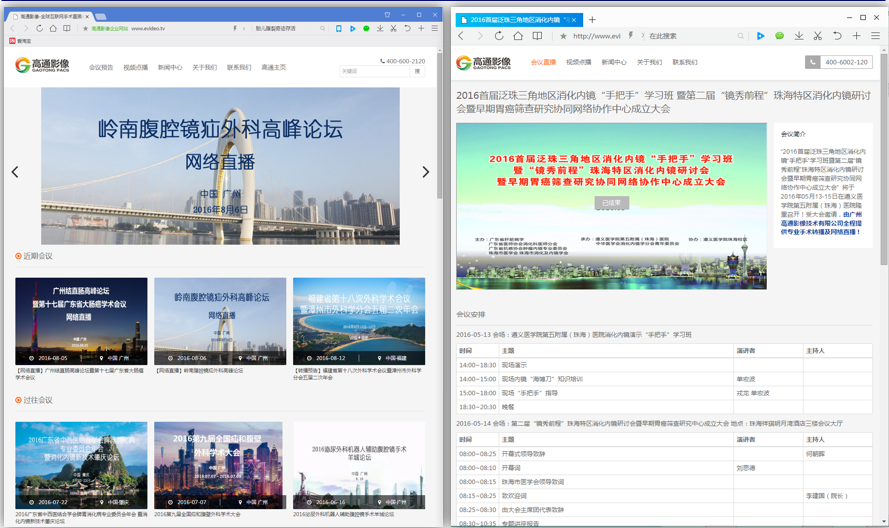Open 广州结直肠高峰论坛 conference thumbnail
This screenshot has height=528, width=889.
tap(81, 321)
